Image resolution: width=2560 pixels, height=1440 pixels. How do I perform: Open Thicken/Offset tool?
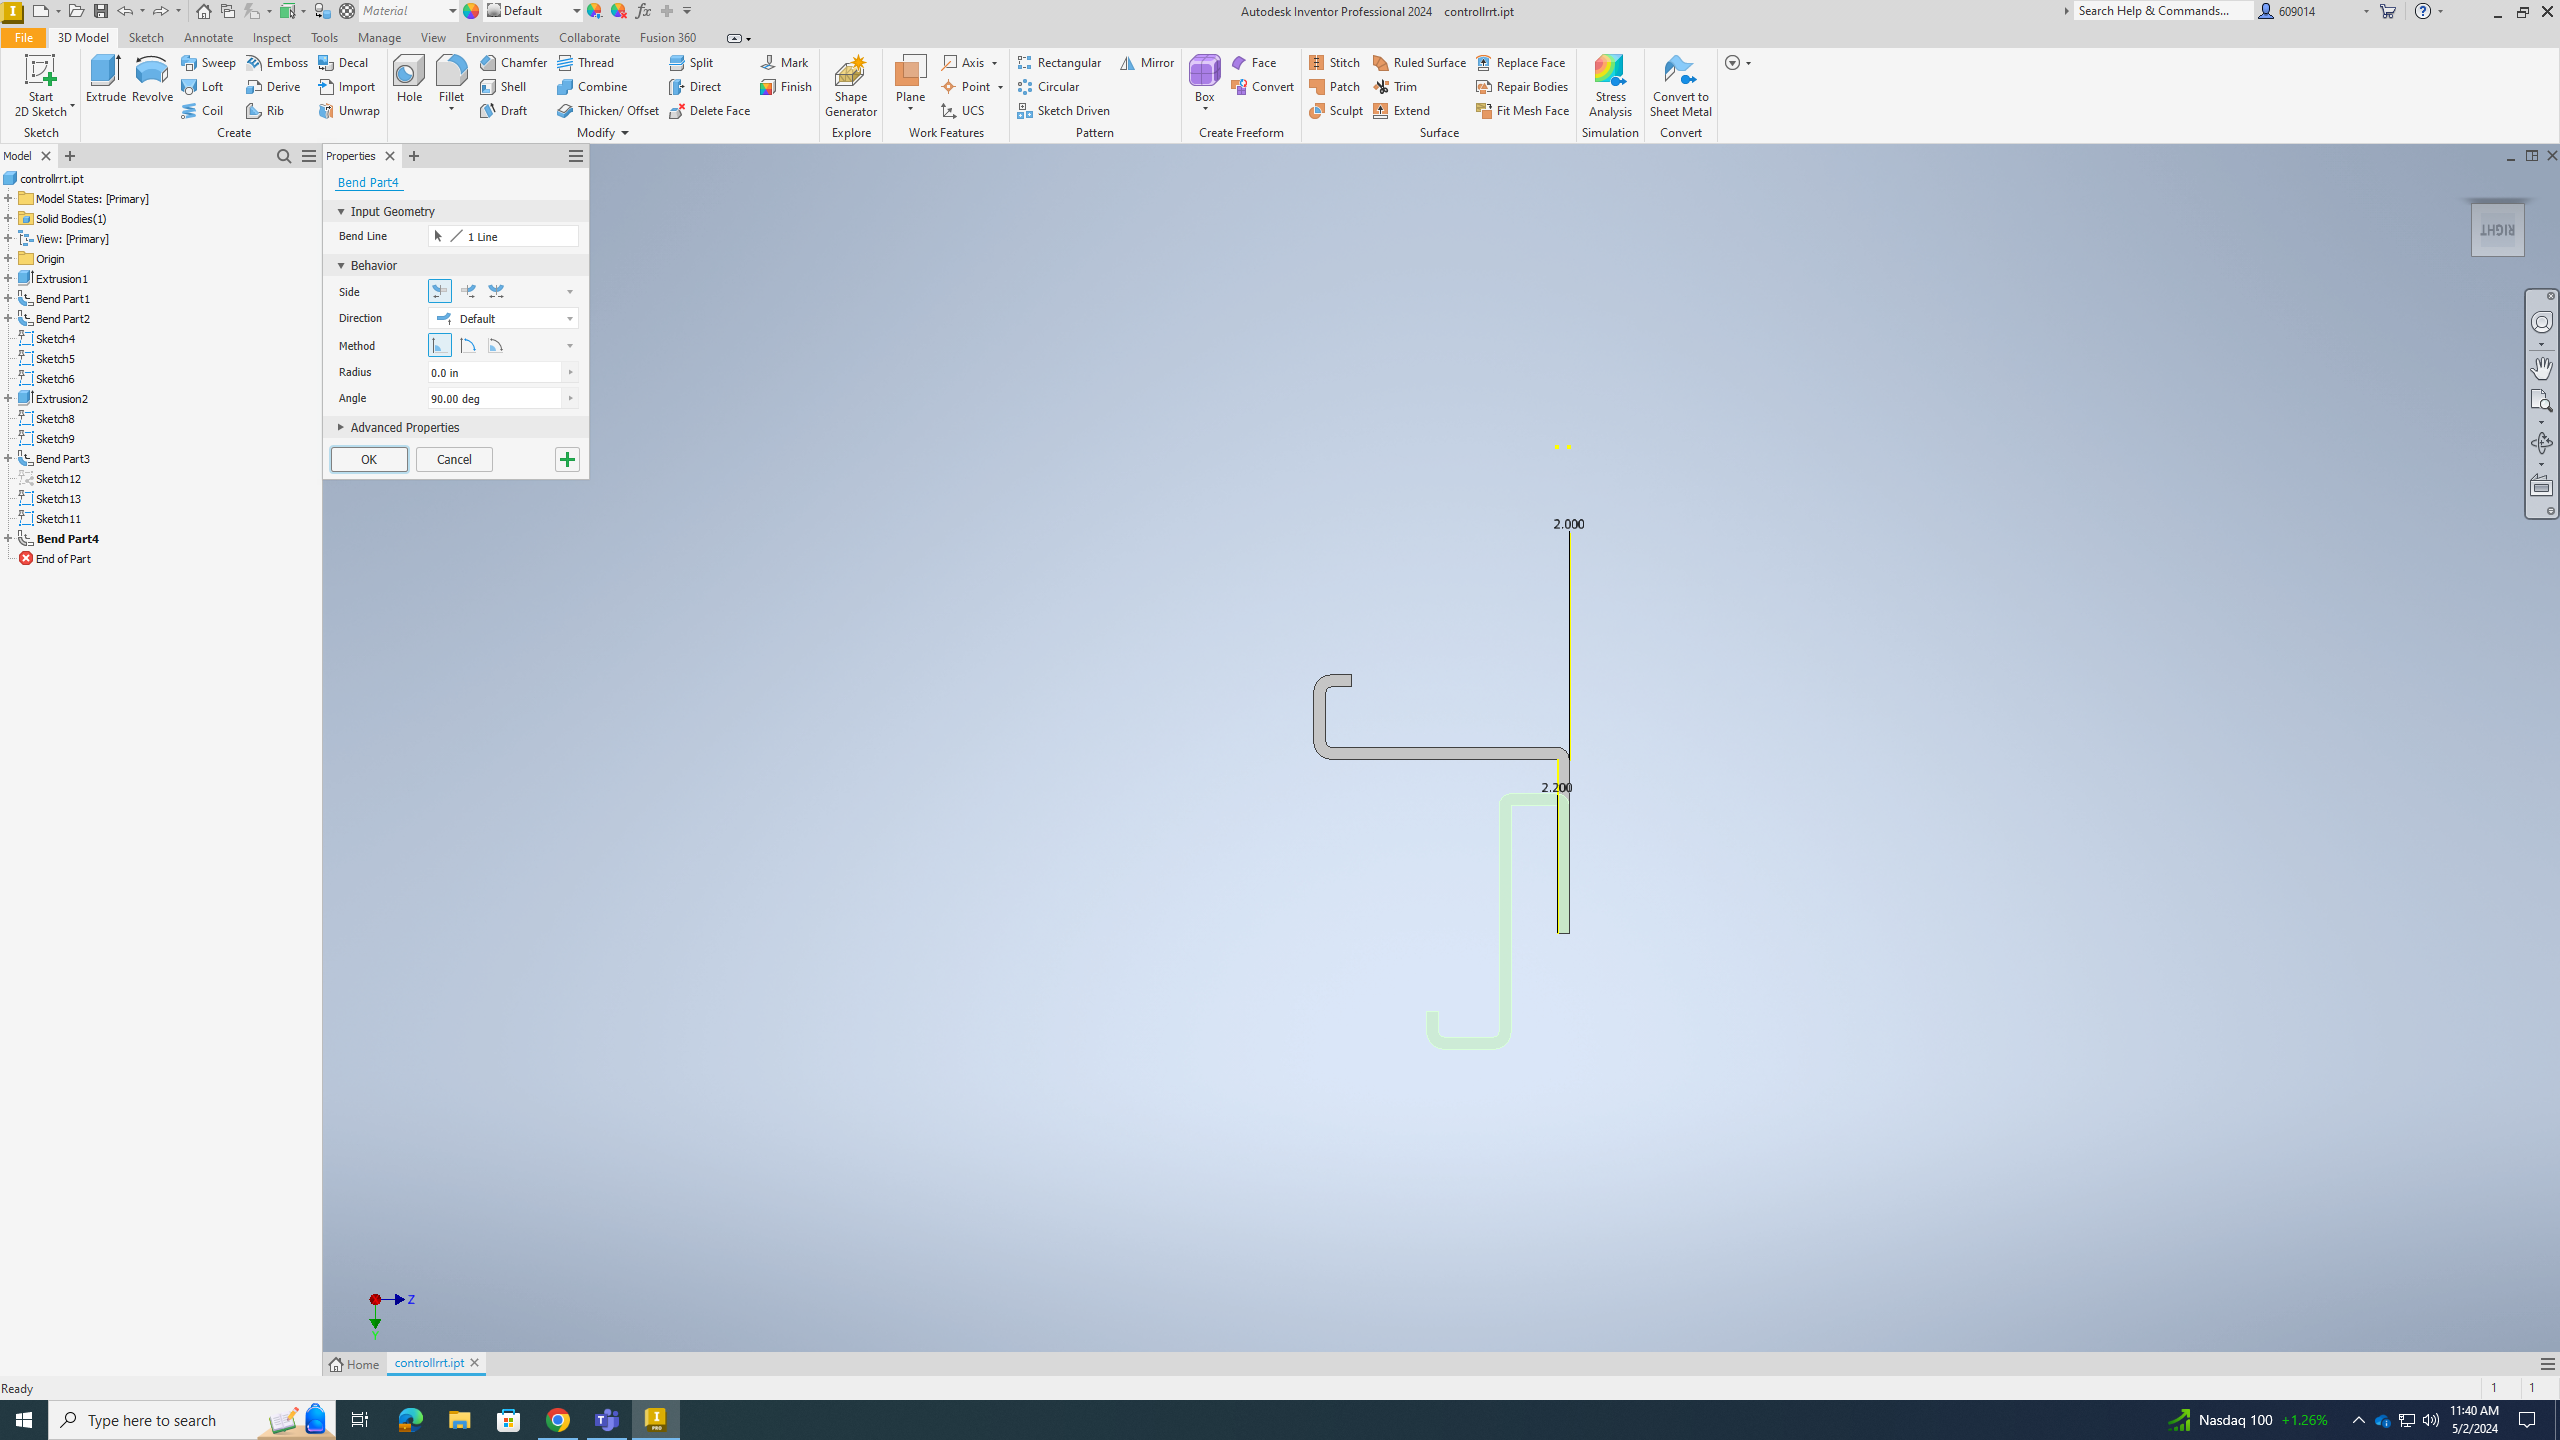coord(608,110)
